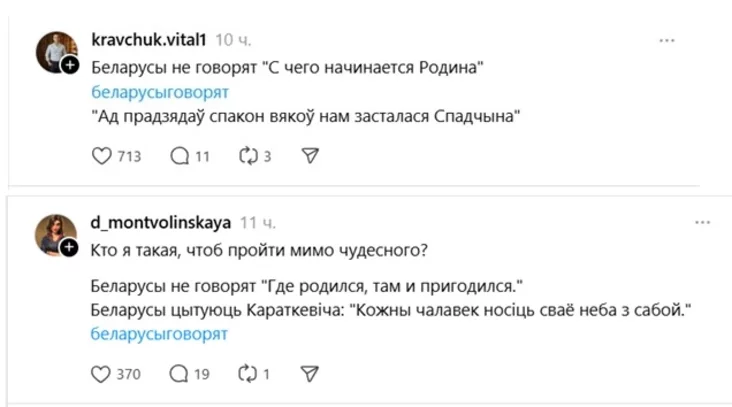The image size is (732, 407).
Task: Open replies on d_montvolinskaya post
Action: point(180,374)
